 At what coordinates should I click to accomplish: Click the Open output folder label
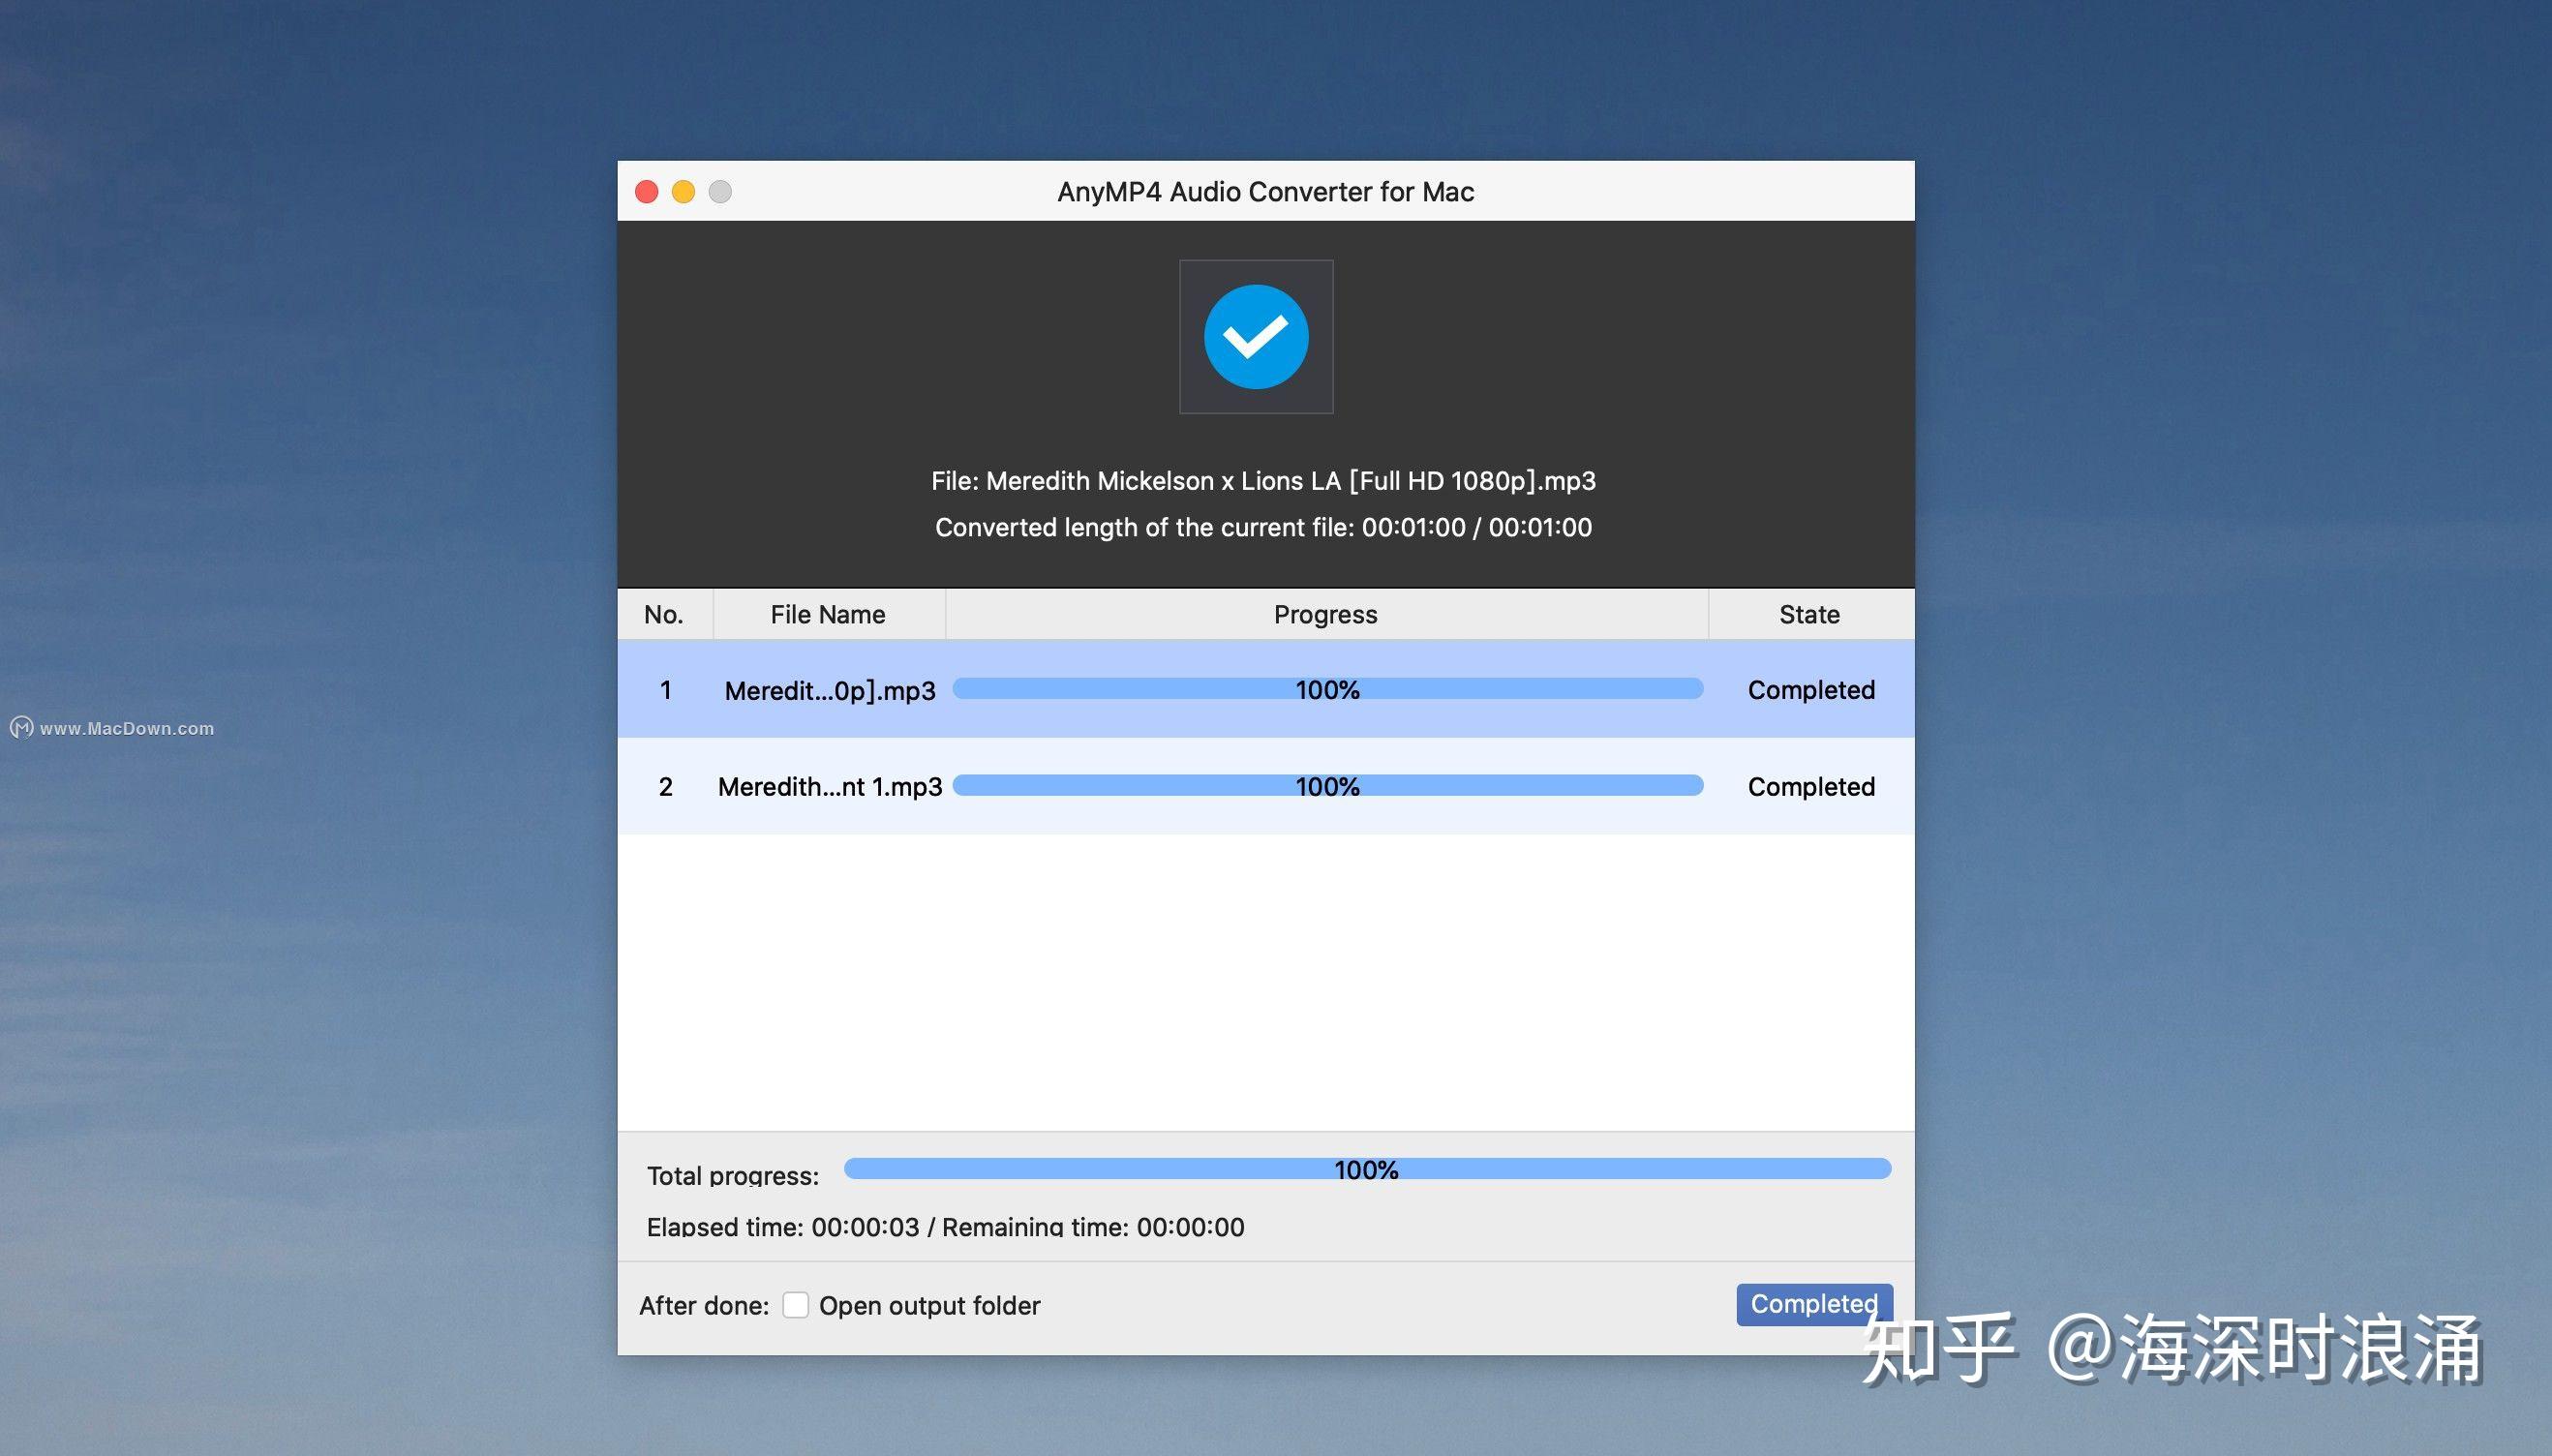pyautogui.click(x=929, y=1306)
